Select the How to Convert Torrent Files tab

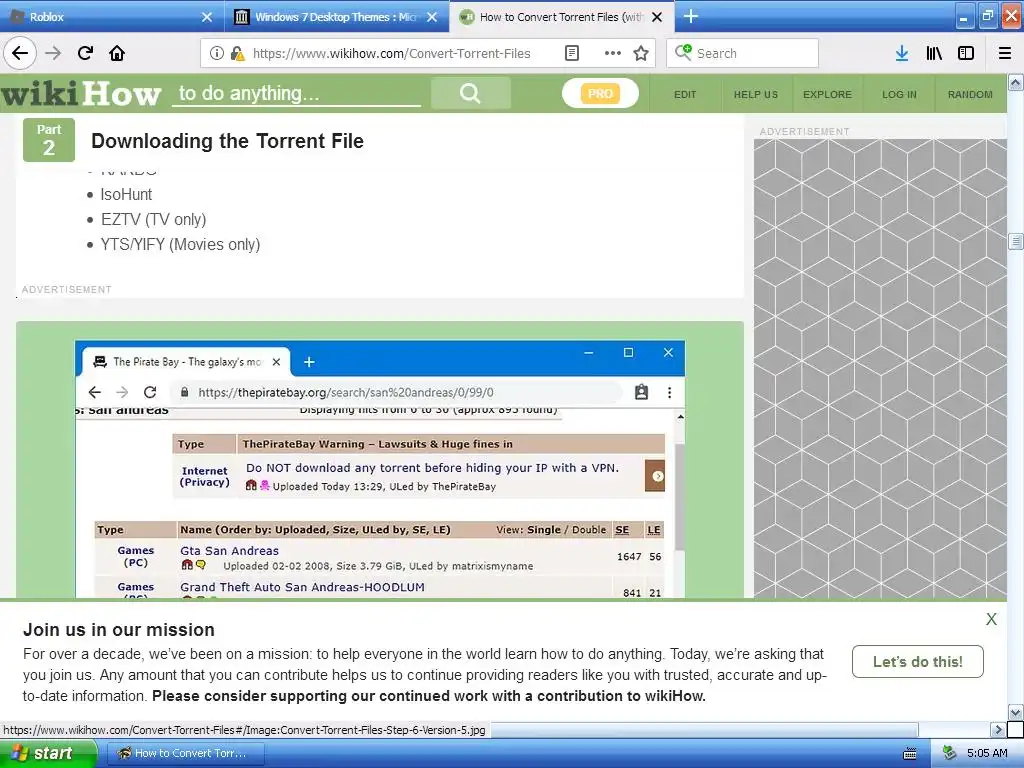pyautogui.click(x=562, y=17)
